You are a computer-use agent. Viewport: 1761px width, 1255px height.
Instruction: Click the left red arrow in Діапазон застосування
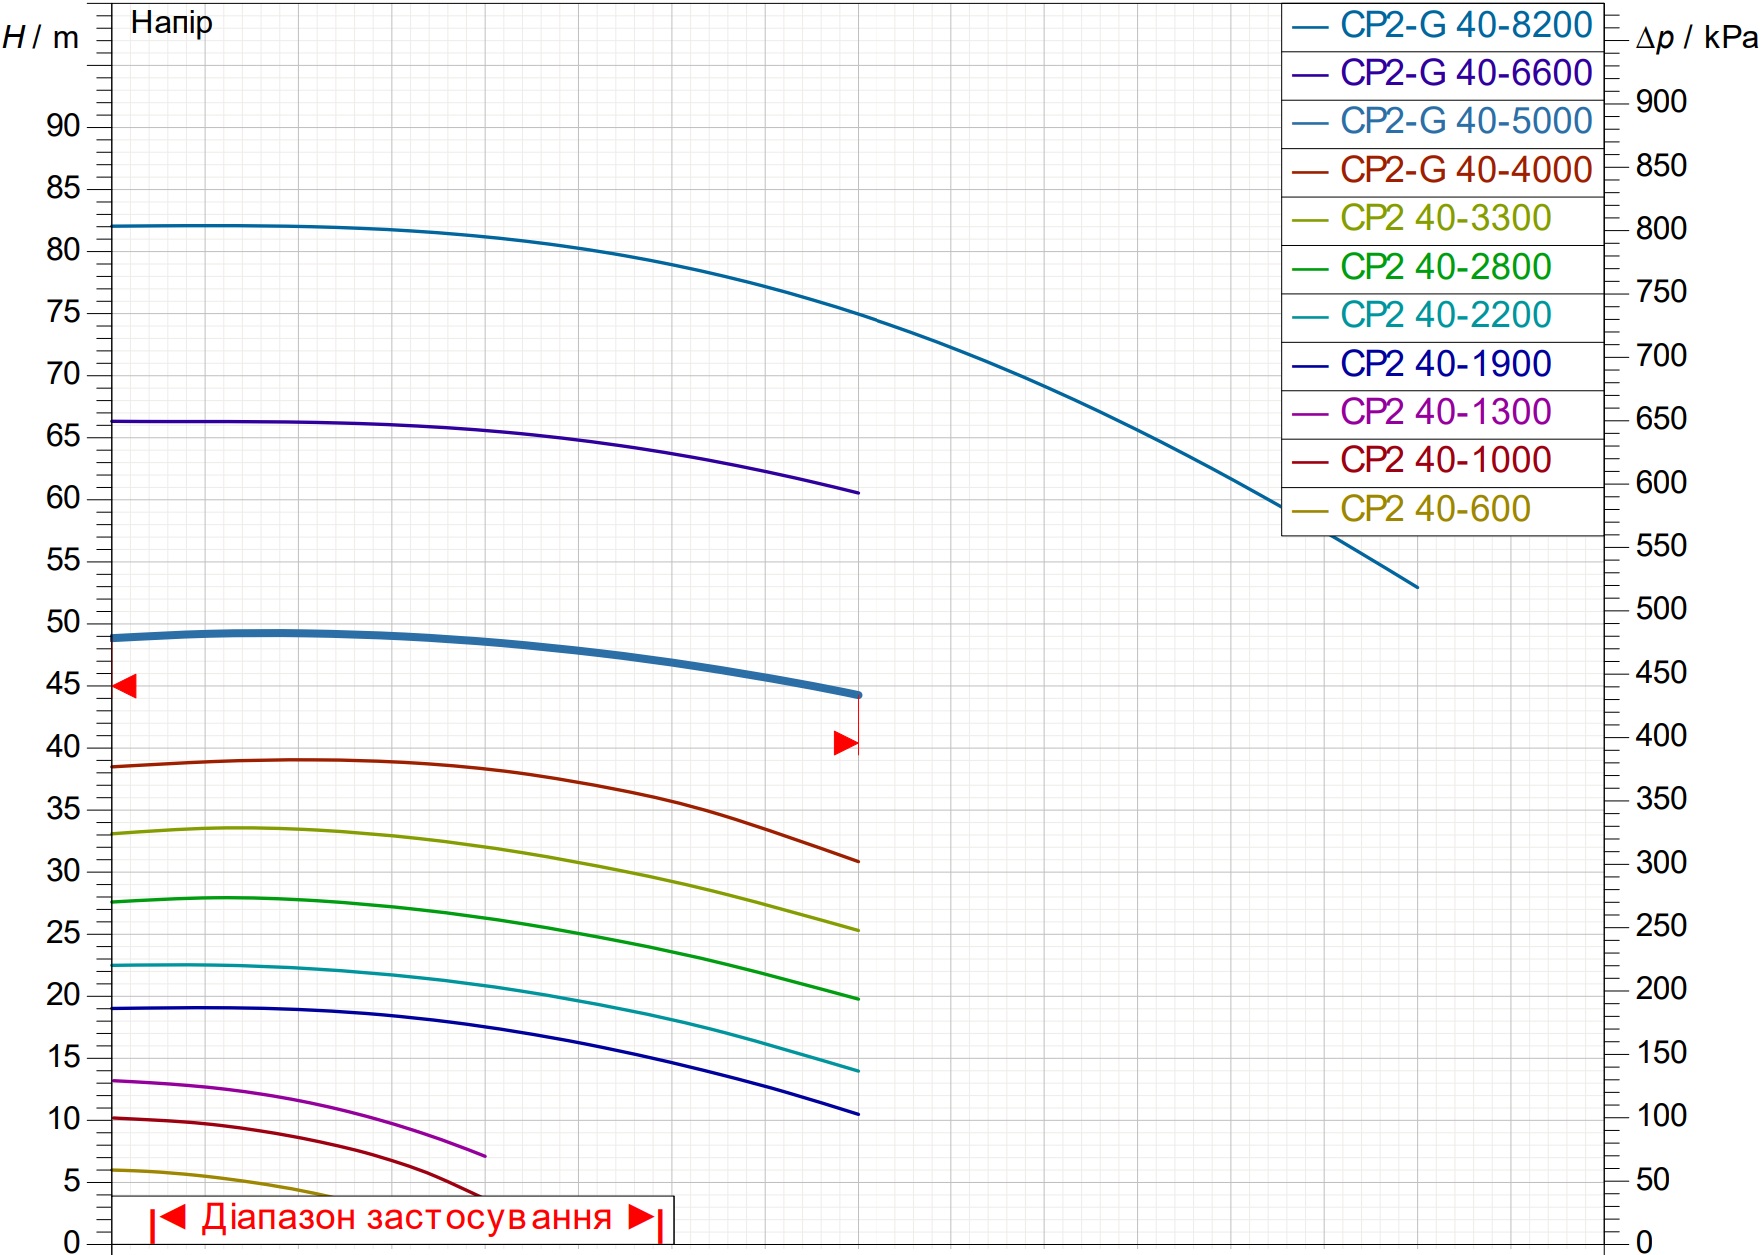173,1217
